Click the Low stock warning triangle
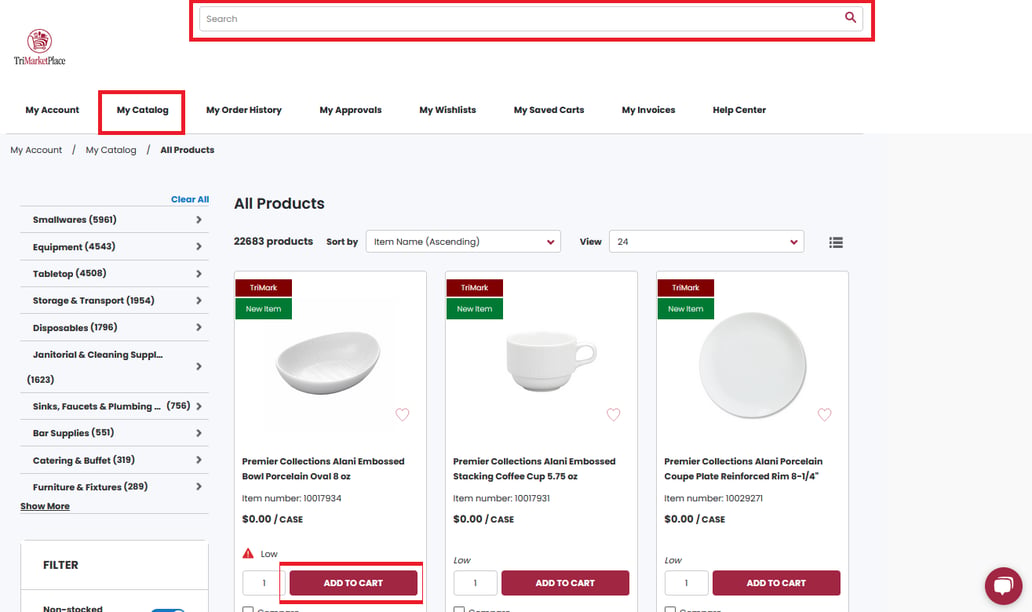 [x=248, y=553]
